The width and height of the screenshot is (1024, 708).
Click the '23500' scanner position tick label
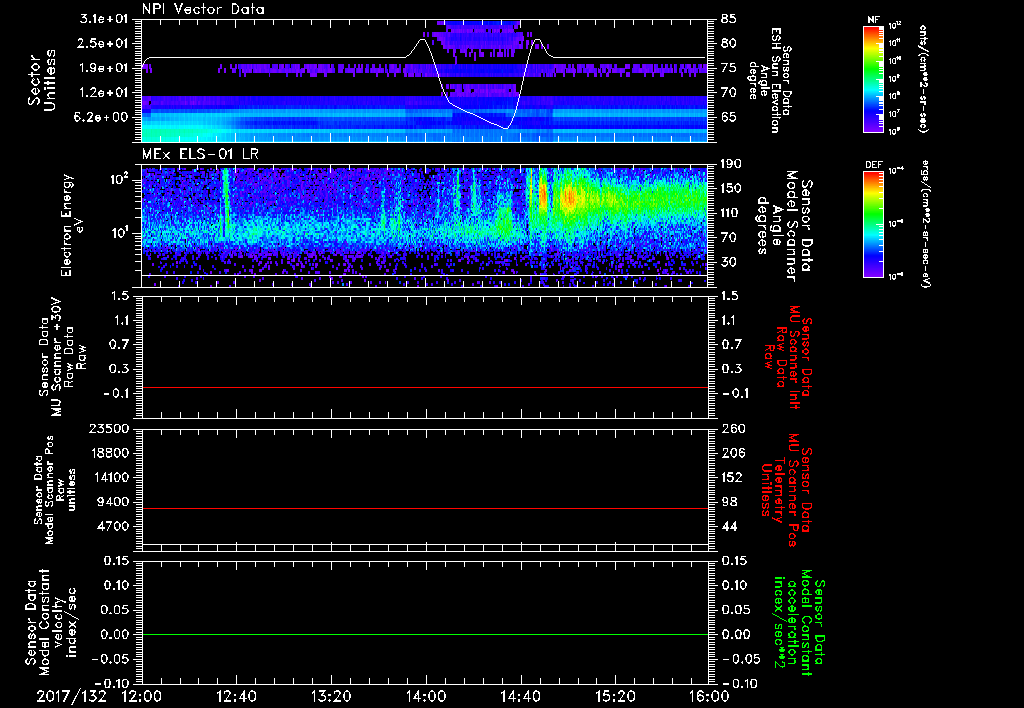108,429
